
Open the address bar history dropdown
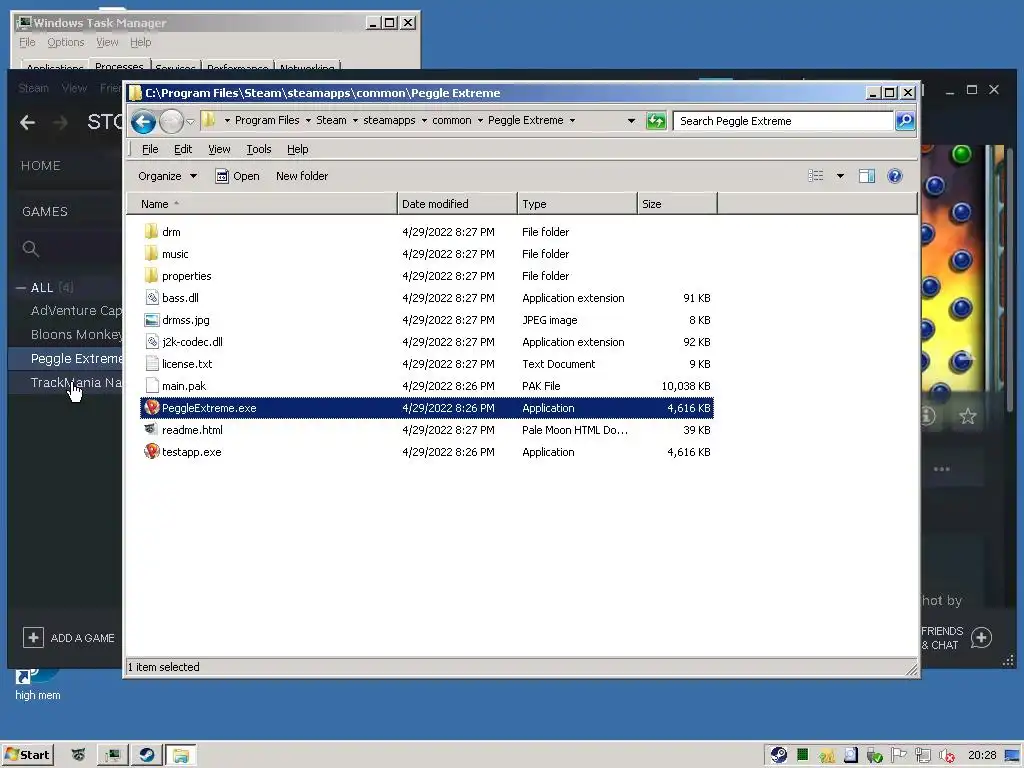coord(631,121)
